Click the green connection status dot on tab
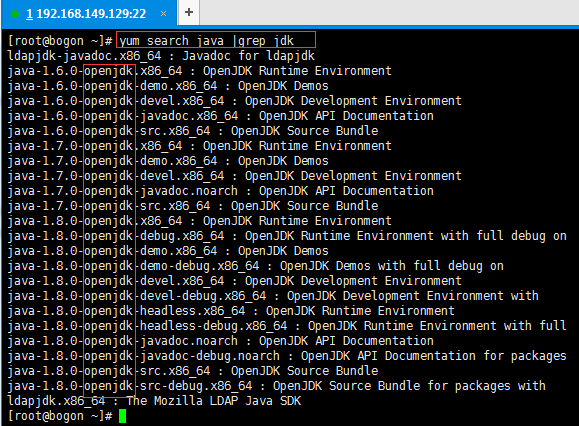 coord(15,14)
